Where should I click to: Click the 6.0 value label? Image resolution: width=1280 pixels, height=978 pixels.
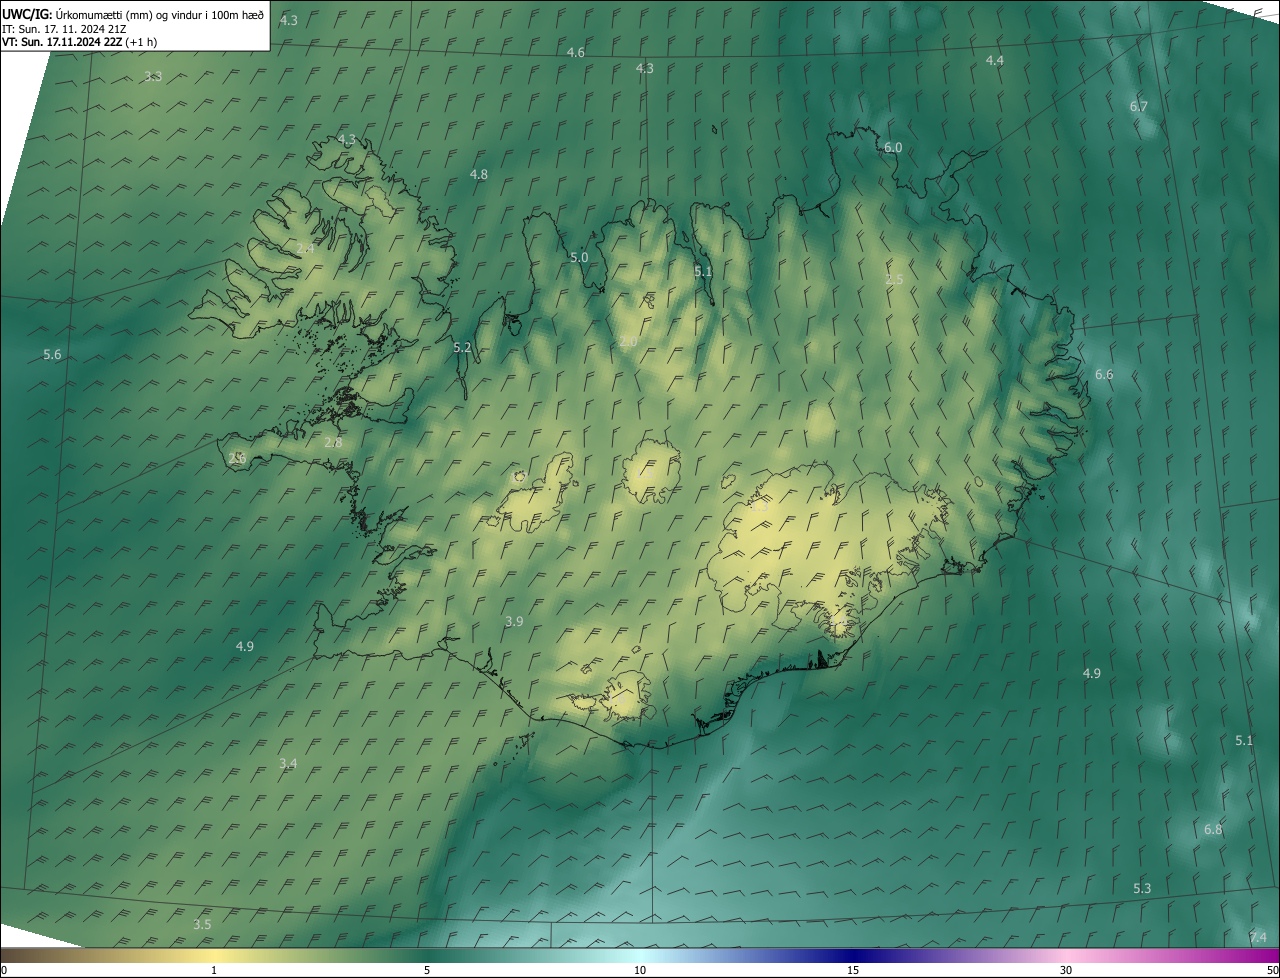pyautogui.click(x=893, y=148)
